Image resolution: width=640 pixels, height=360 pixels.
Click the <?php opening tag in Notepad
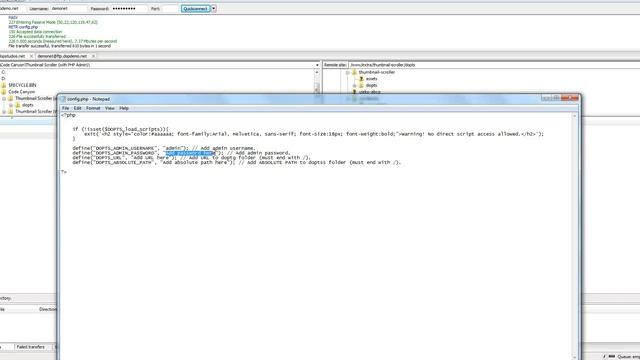(x=68, y=115)
